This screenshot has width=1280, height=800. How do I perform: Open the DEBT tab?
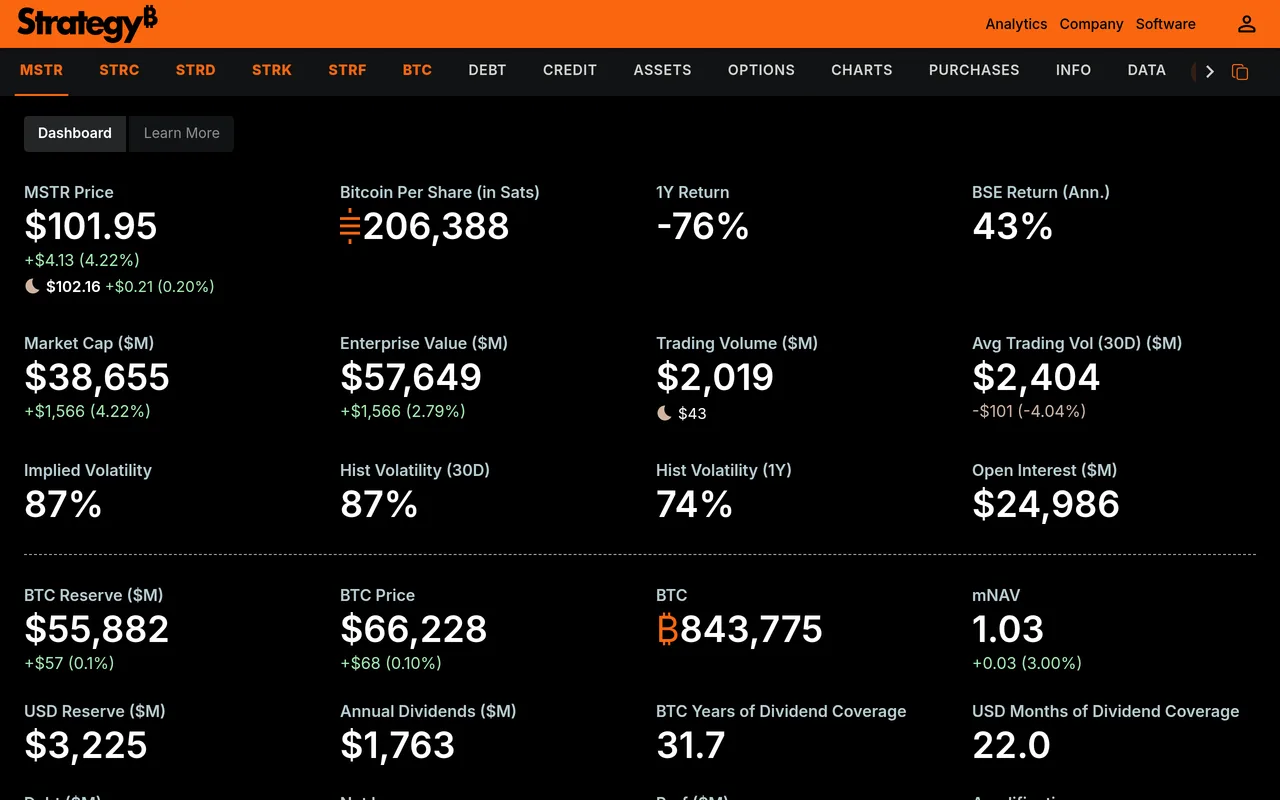coord(487,70)
